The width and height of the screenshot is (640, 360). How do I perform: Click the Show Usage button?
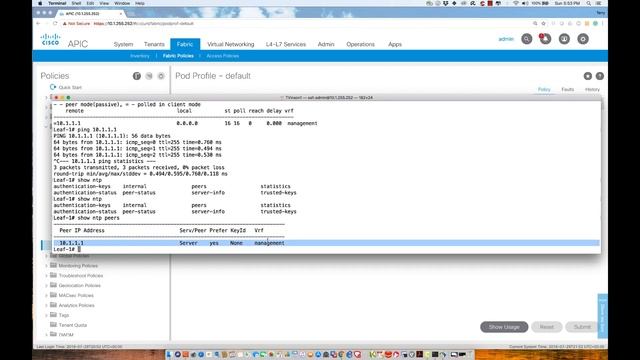tap(504, 327)
